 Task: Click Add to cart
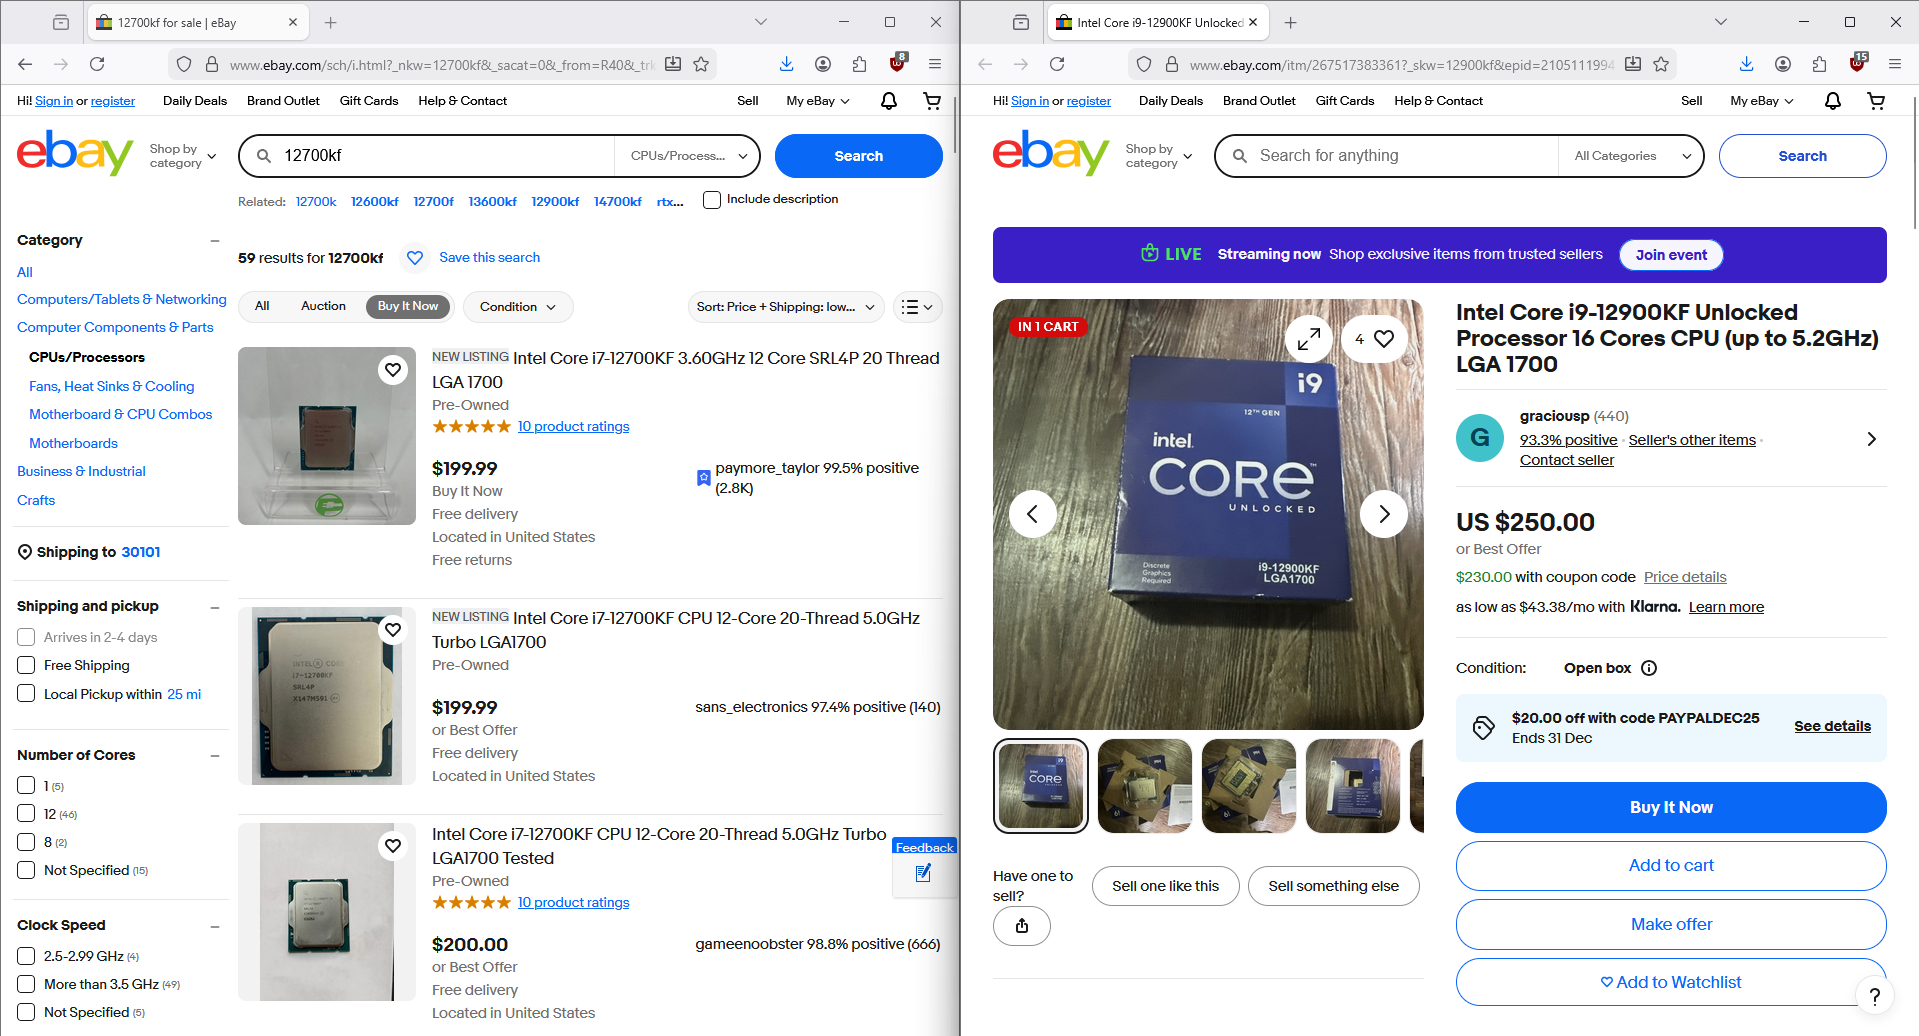(1671, 866)
